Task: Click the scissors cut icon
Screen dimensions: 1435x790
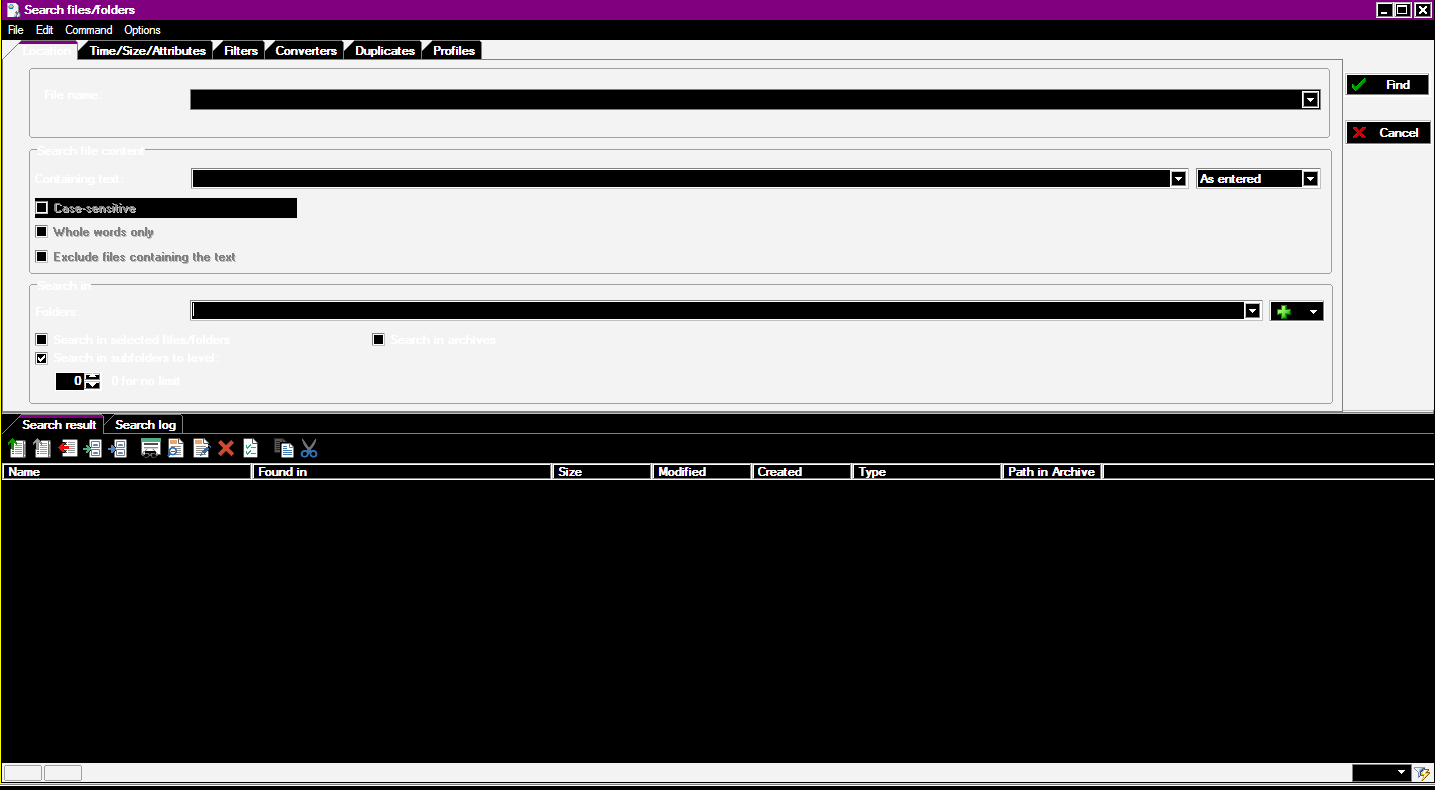Action: 309,449
